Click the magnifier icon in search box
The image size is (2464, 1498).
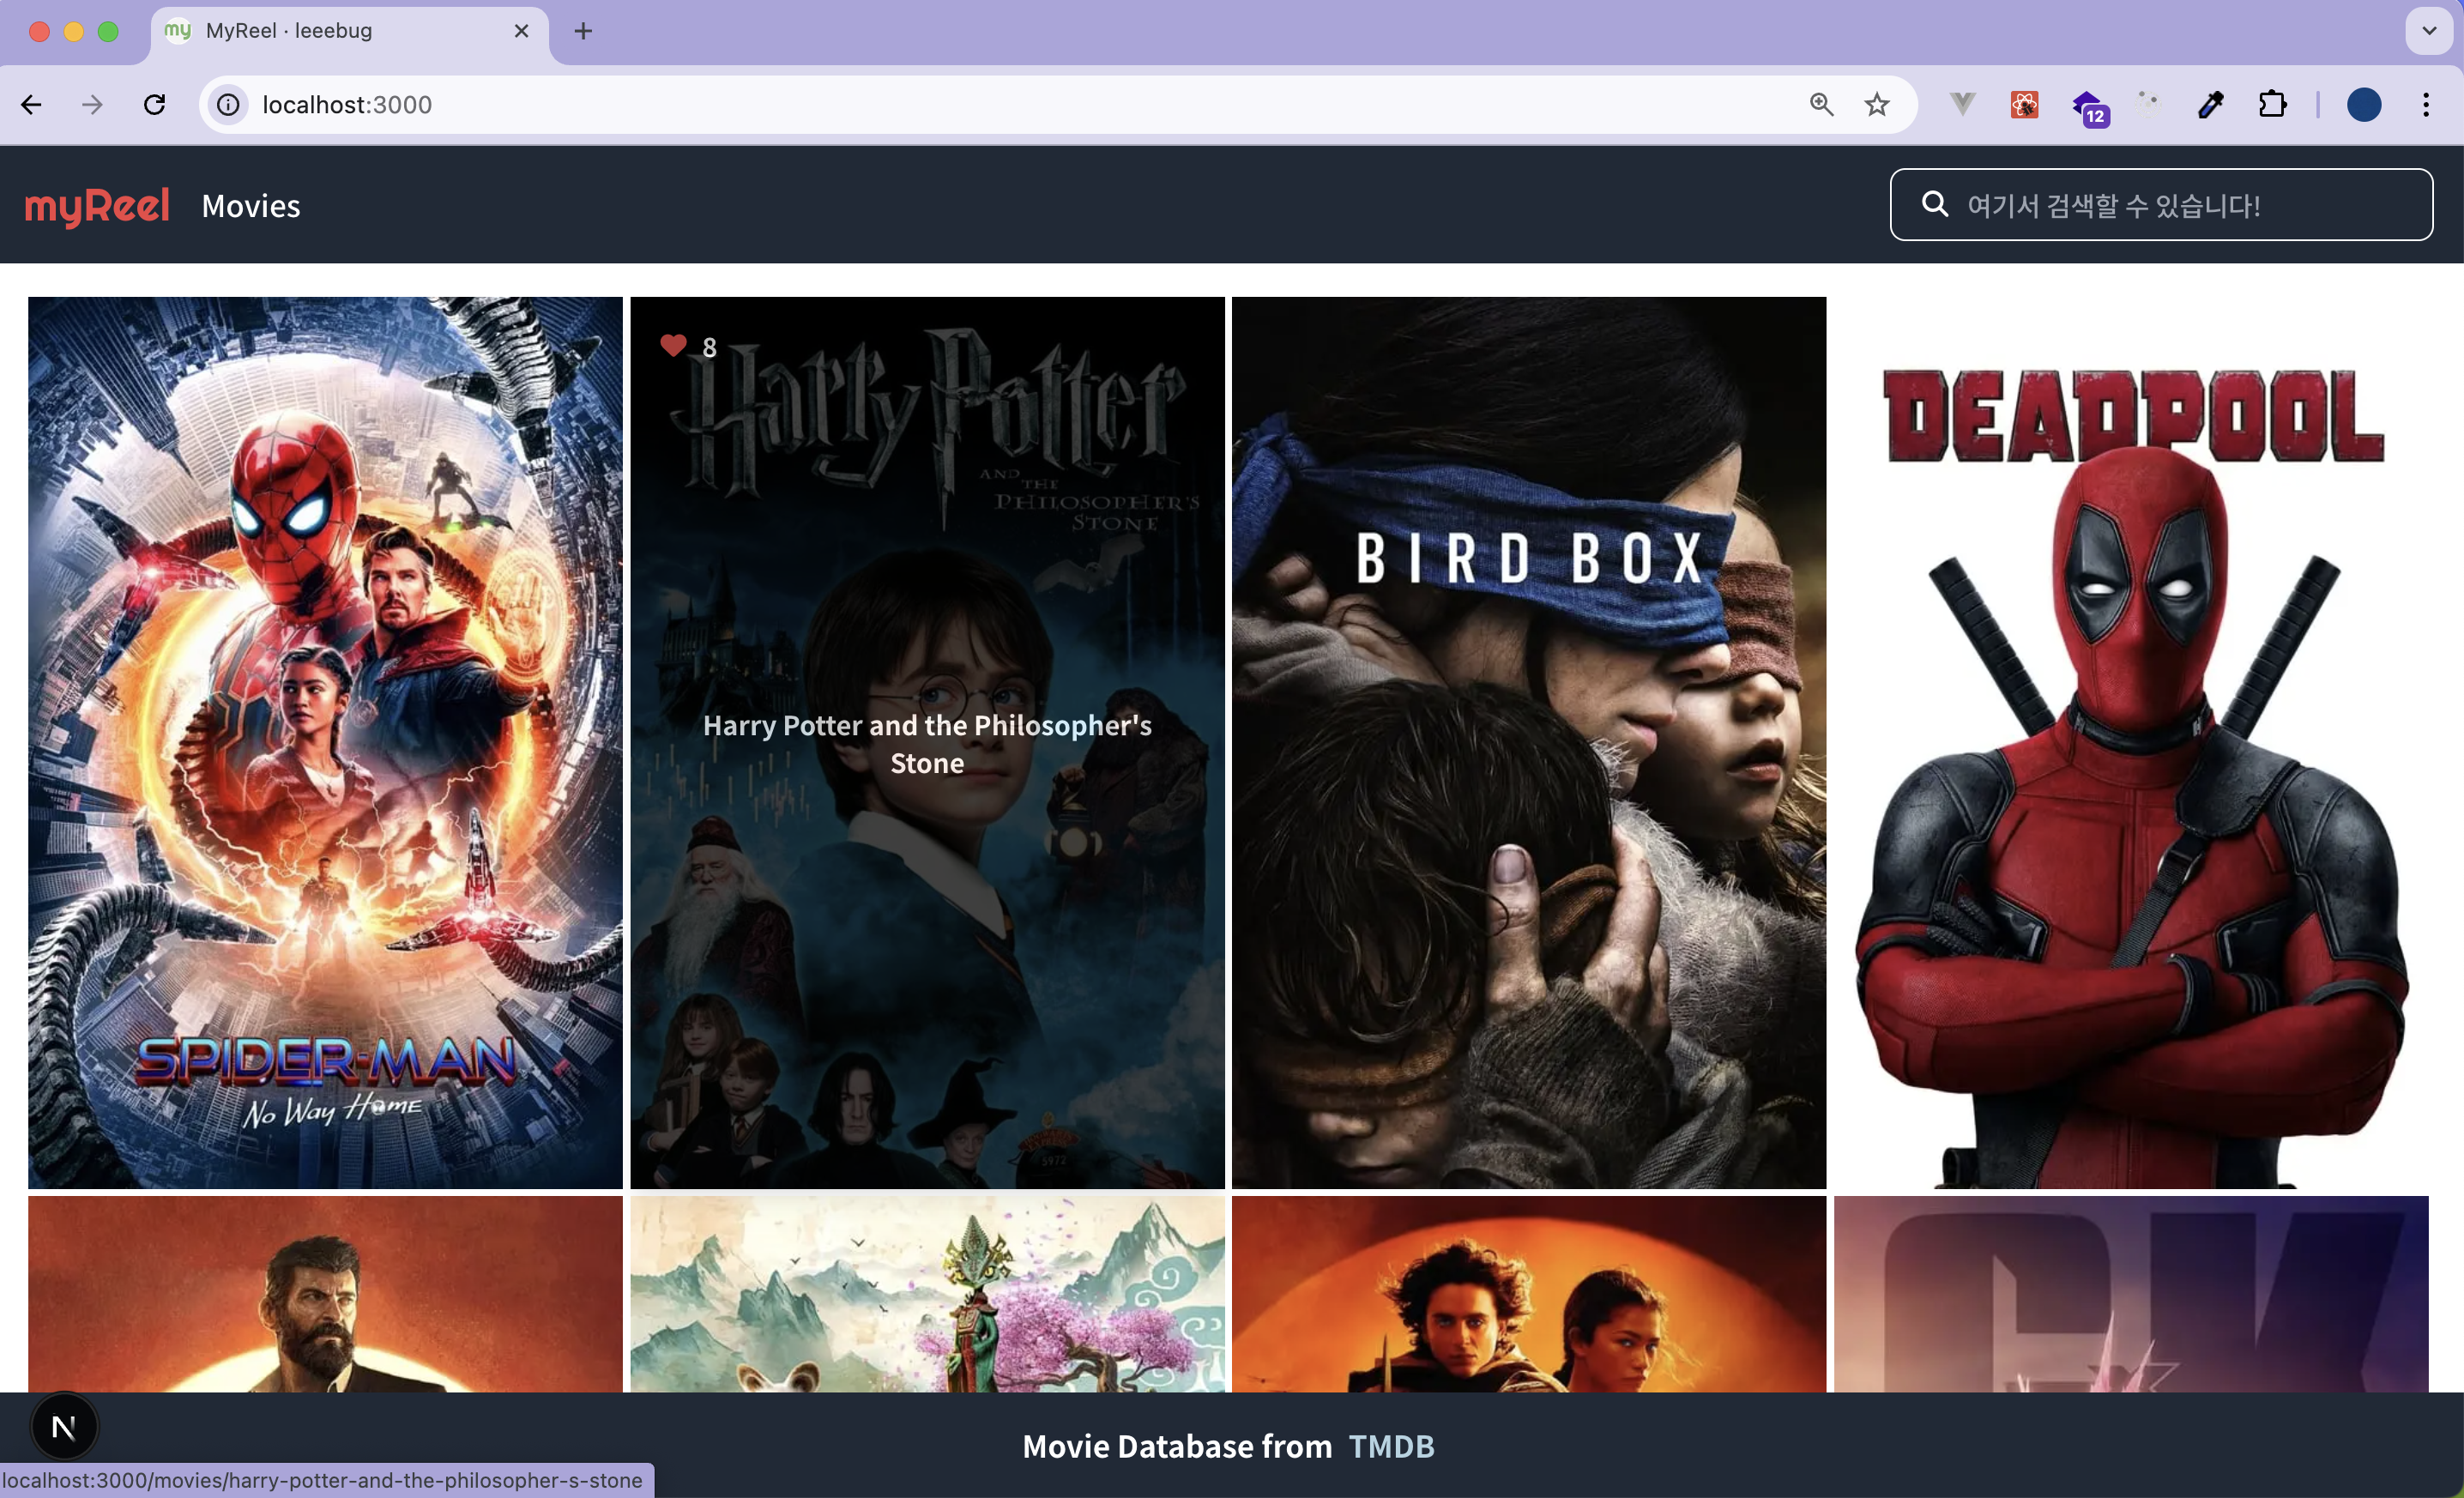tap(1935, 204)
